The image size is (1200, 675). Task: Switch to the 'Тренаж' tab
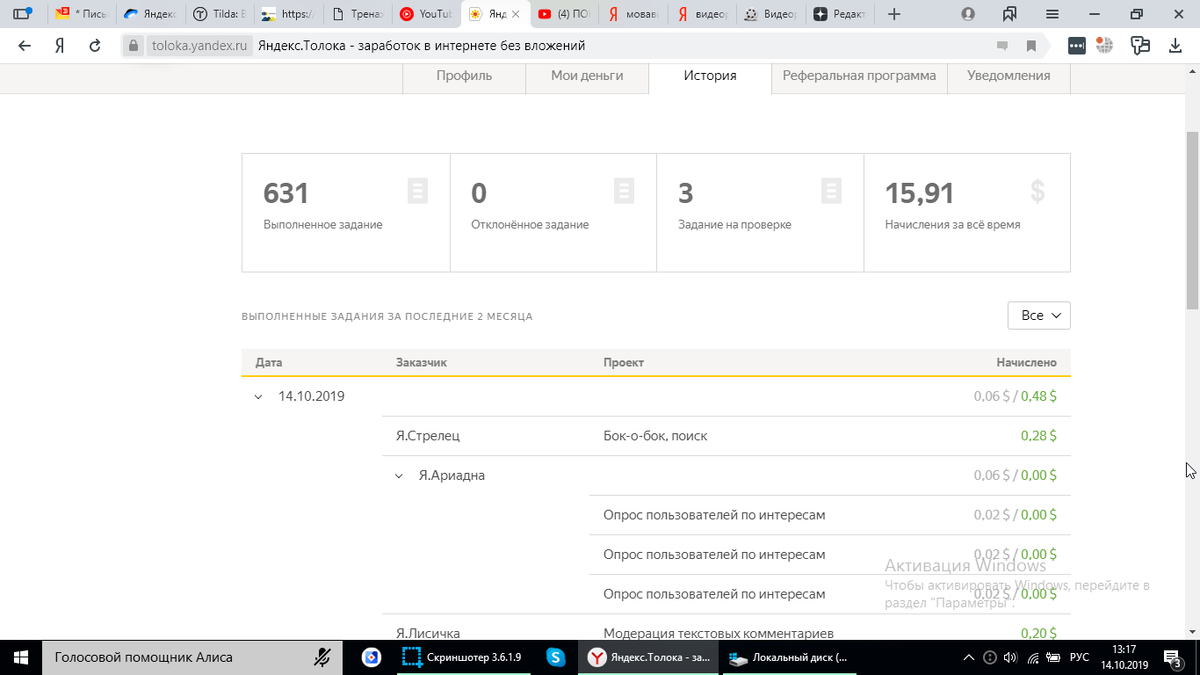click(x=357, y=14)
